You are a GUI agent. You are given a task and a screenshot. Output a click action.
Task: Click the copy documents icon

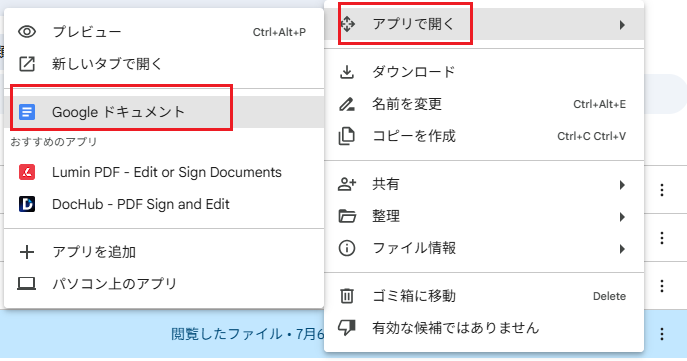[347, 136]
